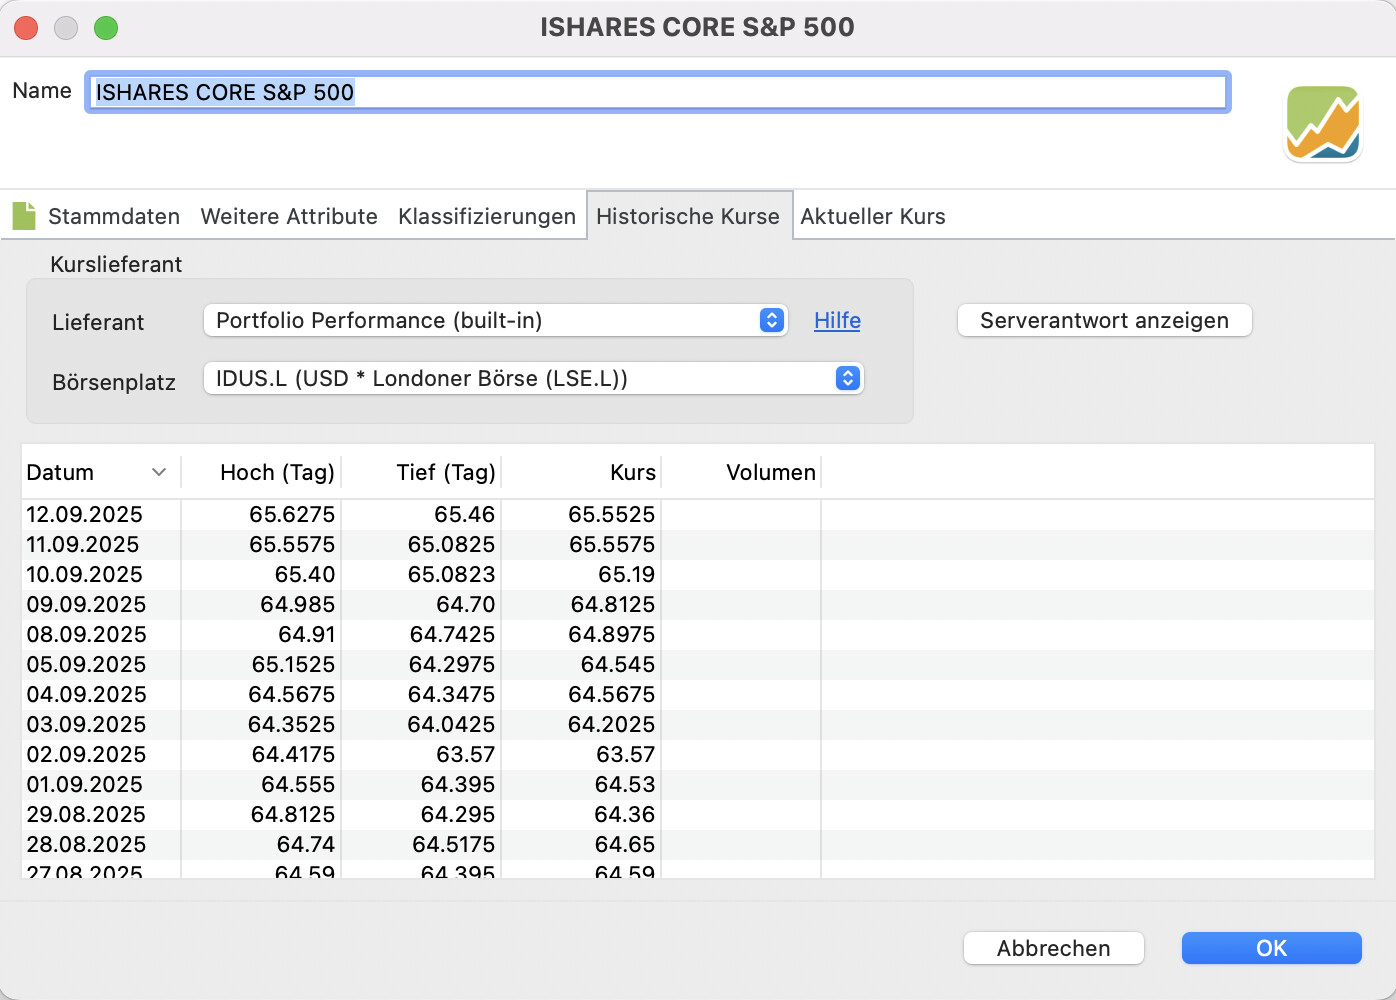The height and width of the screenshot is (1000, 1396).
Task: Go to the Klassifizierungen tab
Action: tap(486, 216)
